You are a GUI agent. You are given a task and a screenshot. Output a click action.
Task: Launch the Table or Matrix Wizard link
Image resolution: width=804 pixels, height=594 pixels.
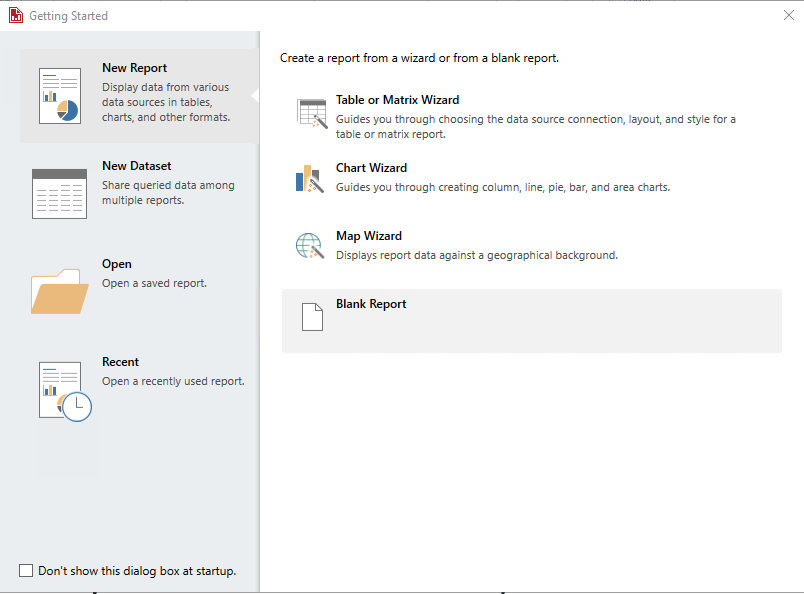point(397,100)
